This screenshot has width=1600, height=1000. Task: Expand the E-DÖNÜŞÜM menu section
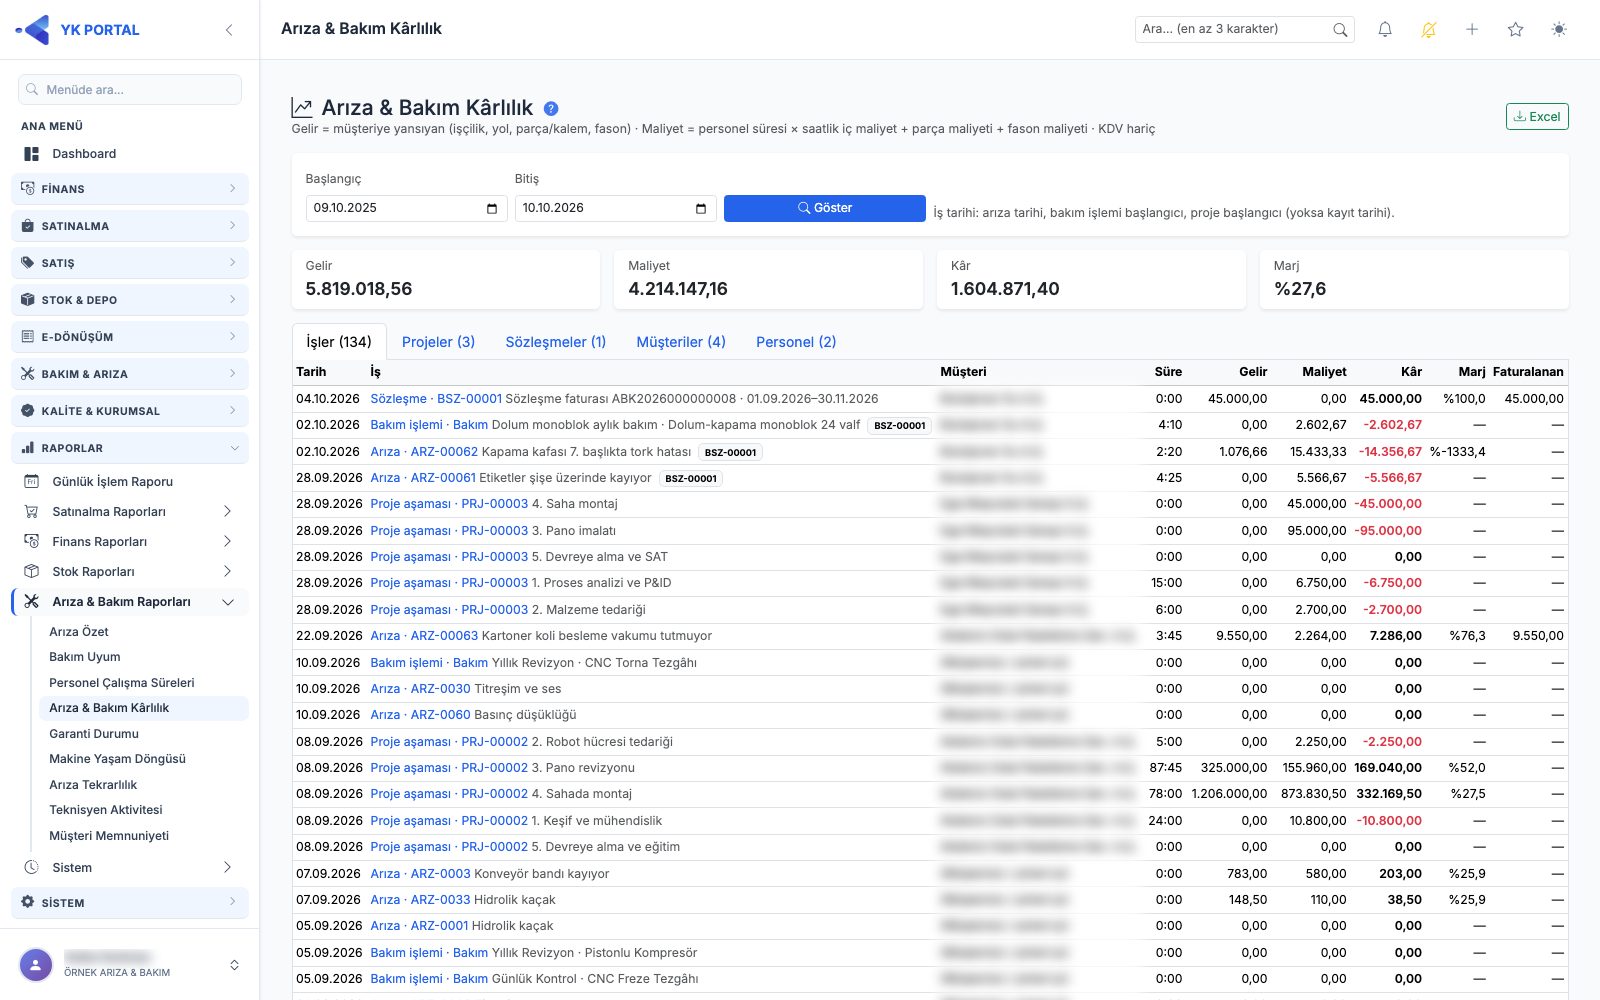130,337
